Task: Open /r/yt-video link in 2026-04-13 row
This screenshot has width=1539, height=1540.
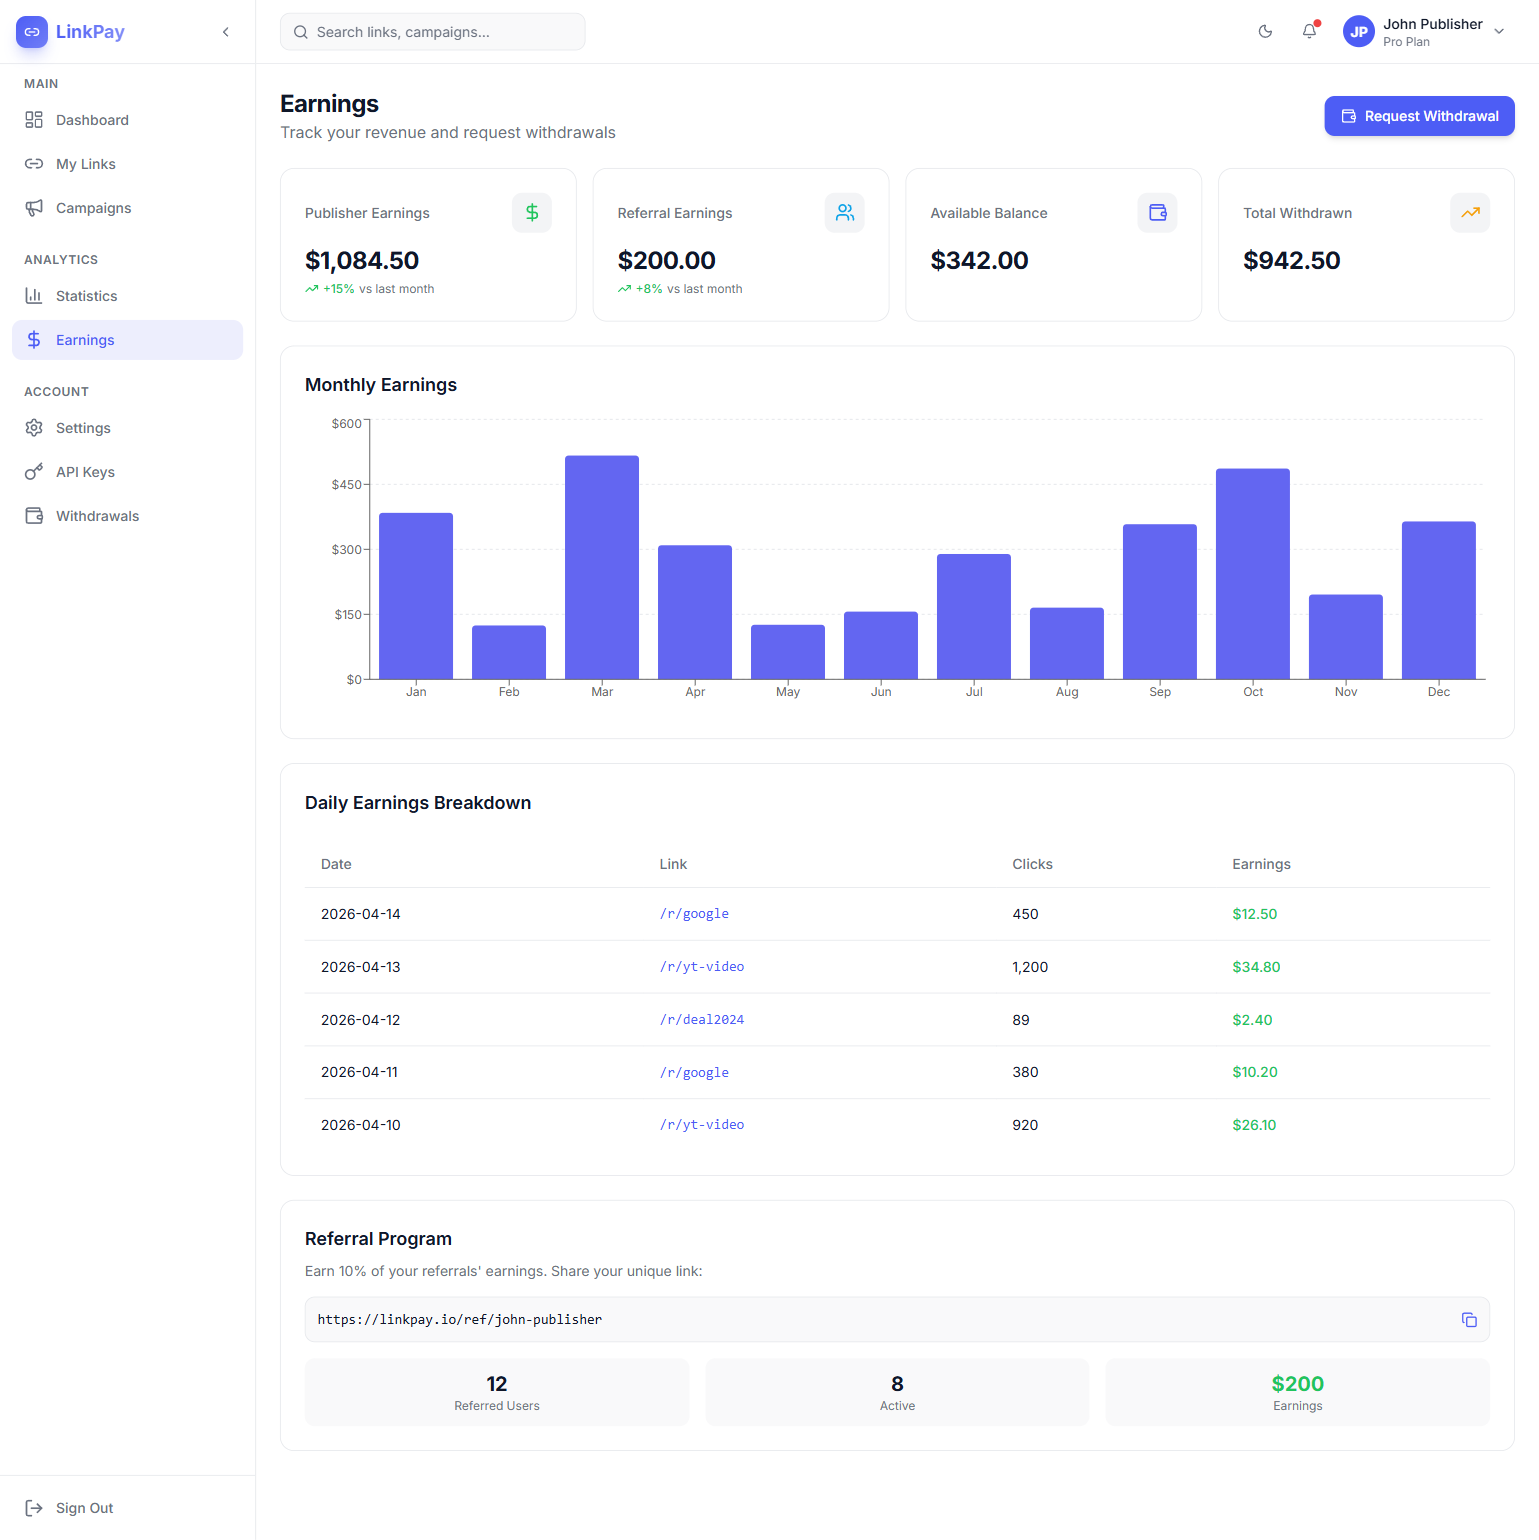Action: click(x=702, y=967)
